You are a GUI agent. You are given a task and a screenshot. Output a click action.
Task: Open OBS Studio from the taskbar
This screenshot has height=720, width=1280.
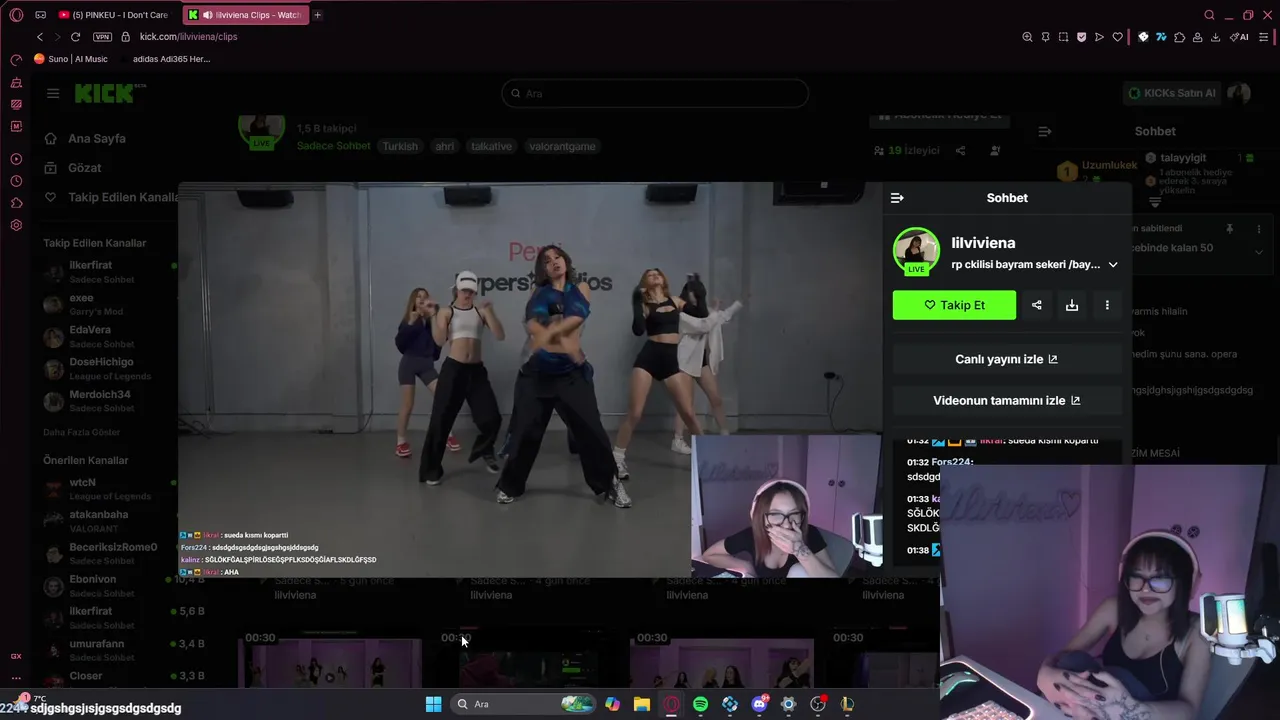click(818, 704)
